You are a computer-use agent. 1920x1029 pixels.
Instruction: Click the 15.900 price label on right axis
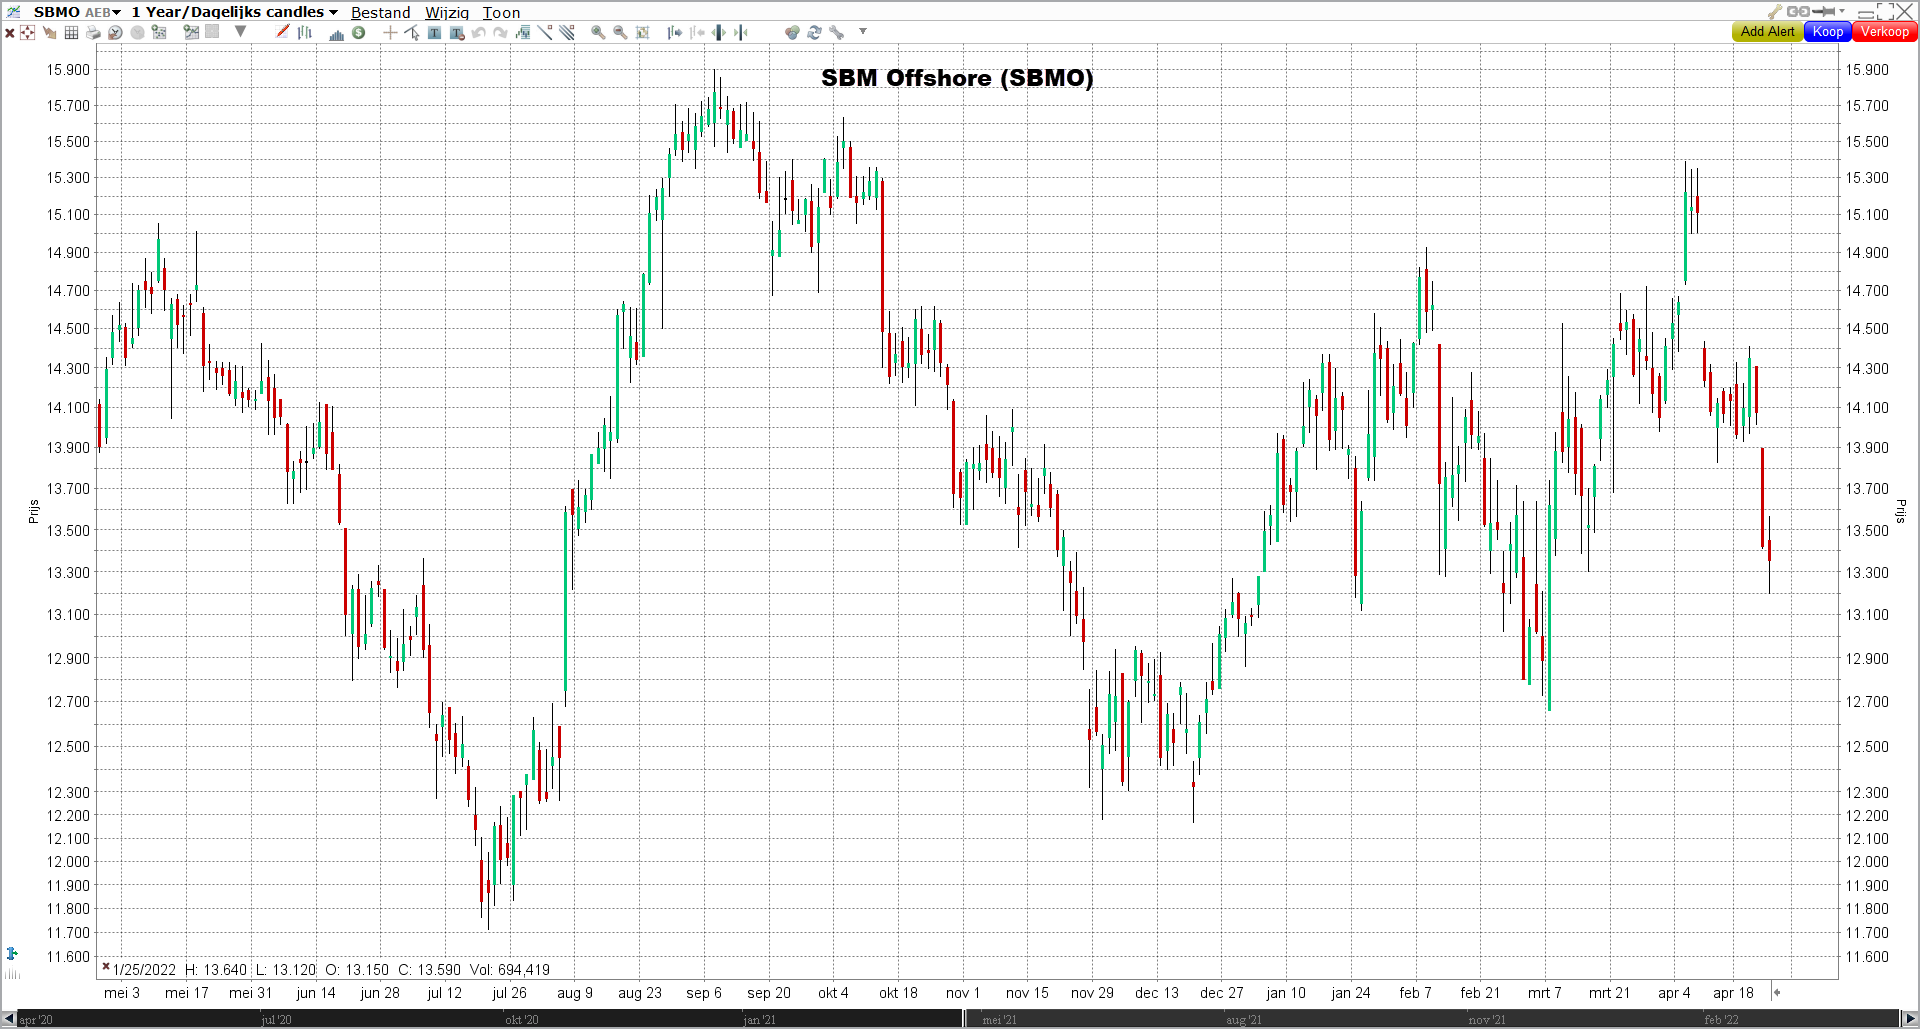[1867, 70]
